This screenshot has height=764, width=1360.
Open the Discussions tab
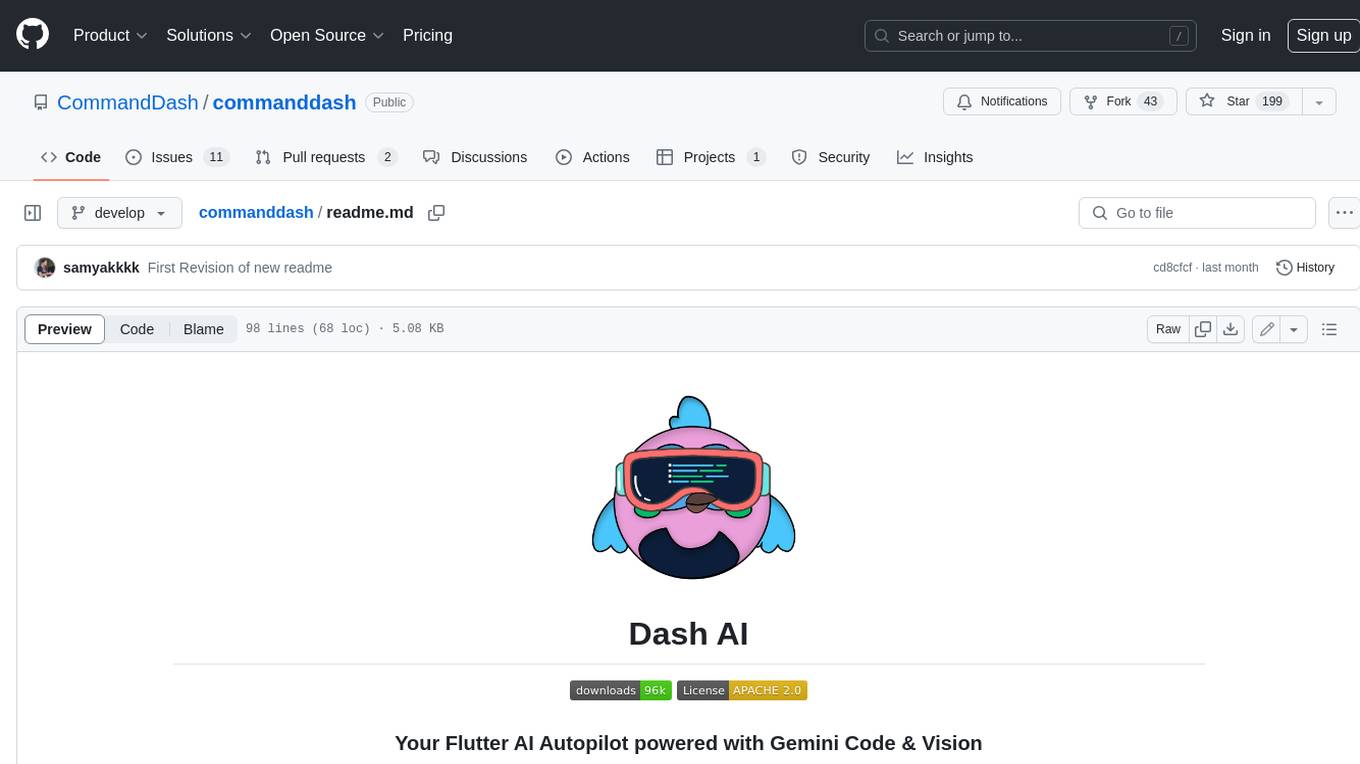[475, 157]
